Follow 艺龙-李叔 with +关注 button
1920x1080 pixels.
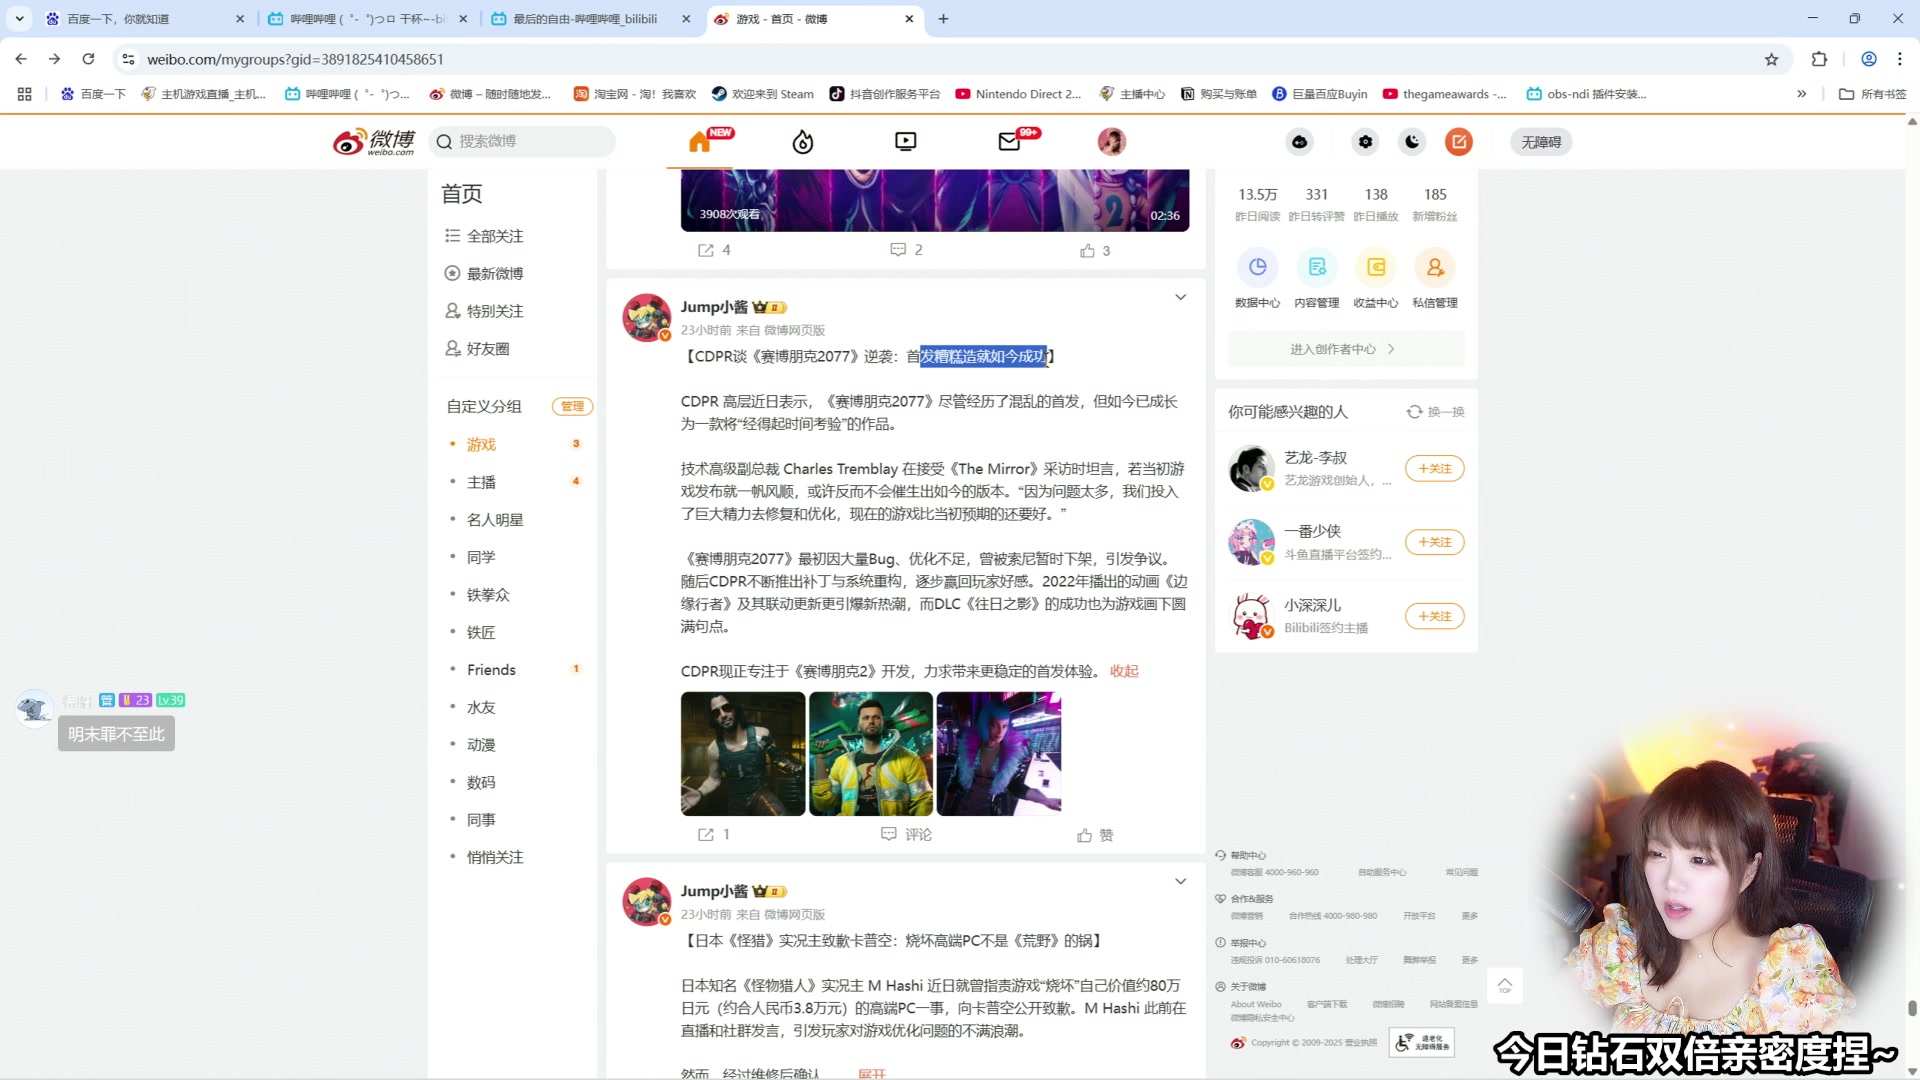(1435, 469)
